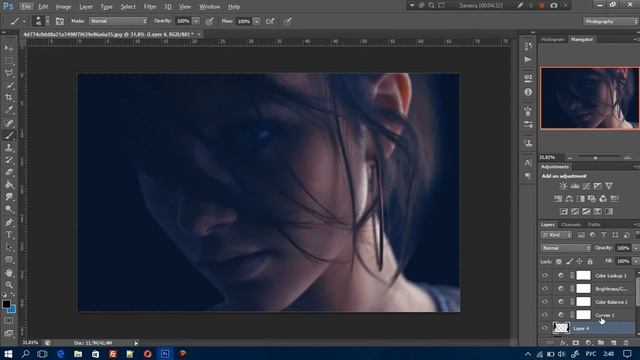Image resolution: width=640 pixels, height=360 pixels.
Task: Add a Hue/Saturation adjustment from Adjustments panel
Action: (558, 199)
